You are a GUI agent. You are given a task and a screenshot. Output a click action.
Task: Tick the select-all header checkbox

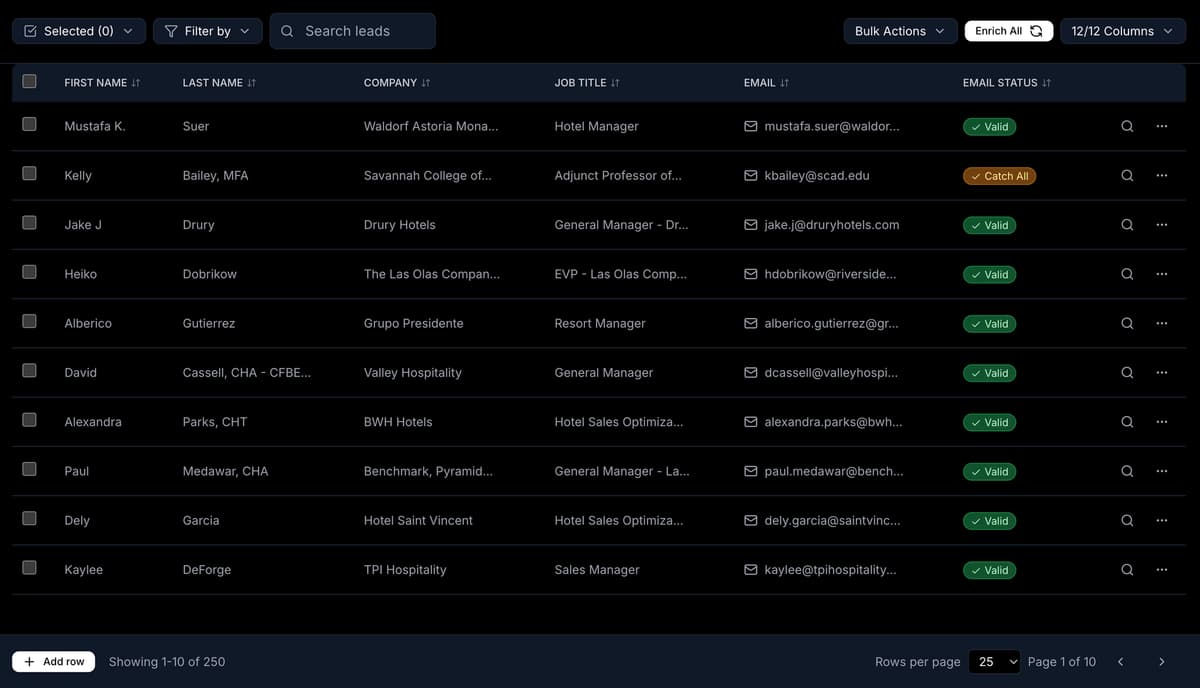pyautogui.click(x=29, y=82)
